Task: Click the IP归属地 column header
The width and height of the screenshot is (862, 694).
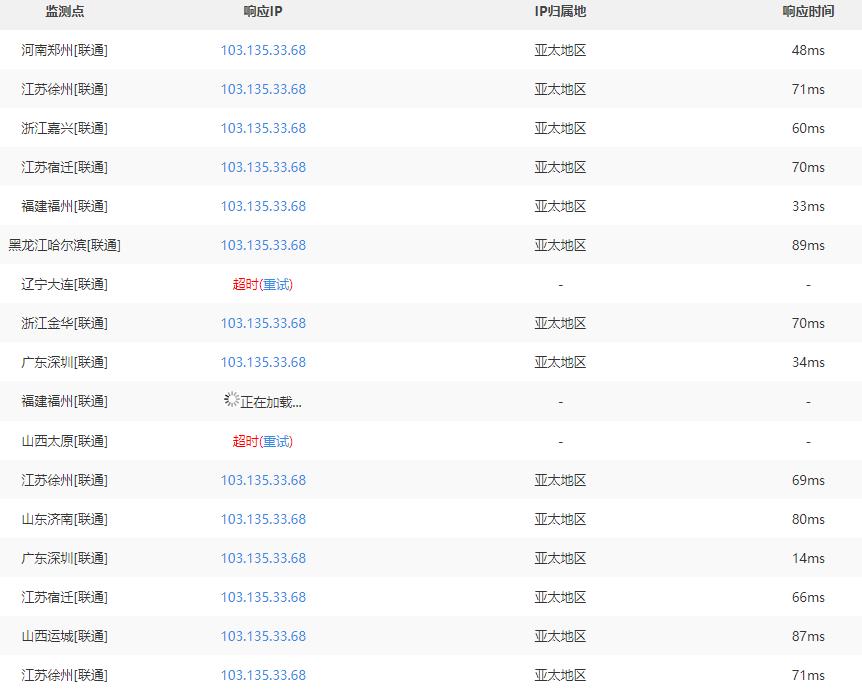Action: [560, 12]
